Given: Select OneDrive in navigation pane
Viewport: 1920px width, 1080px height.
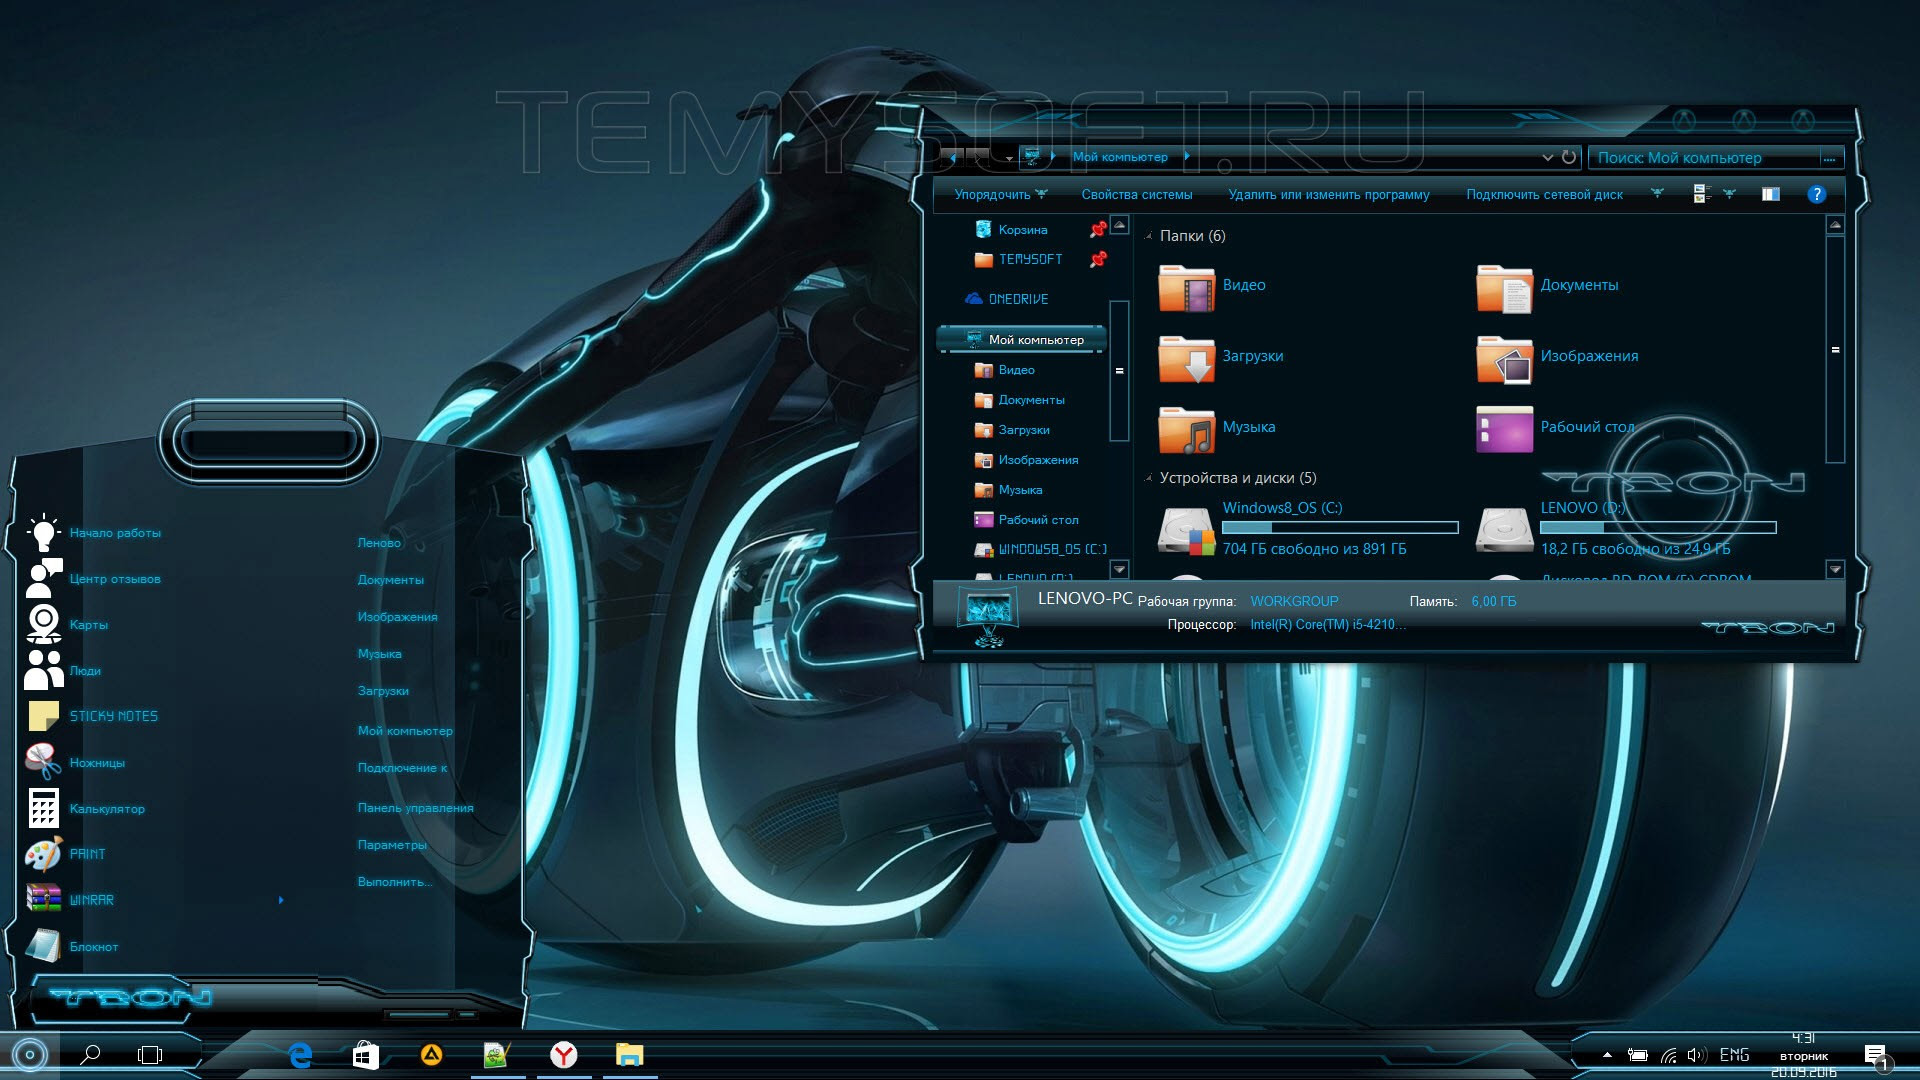Looking at the screenshot, I should pyautogui.click(x=1006, y=299).
